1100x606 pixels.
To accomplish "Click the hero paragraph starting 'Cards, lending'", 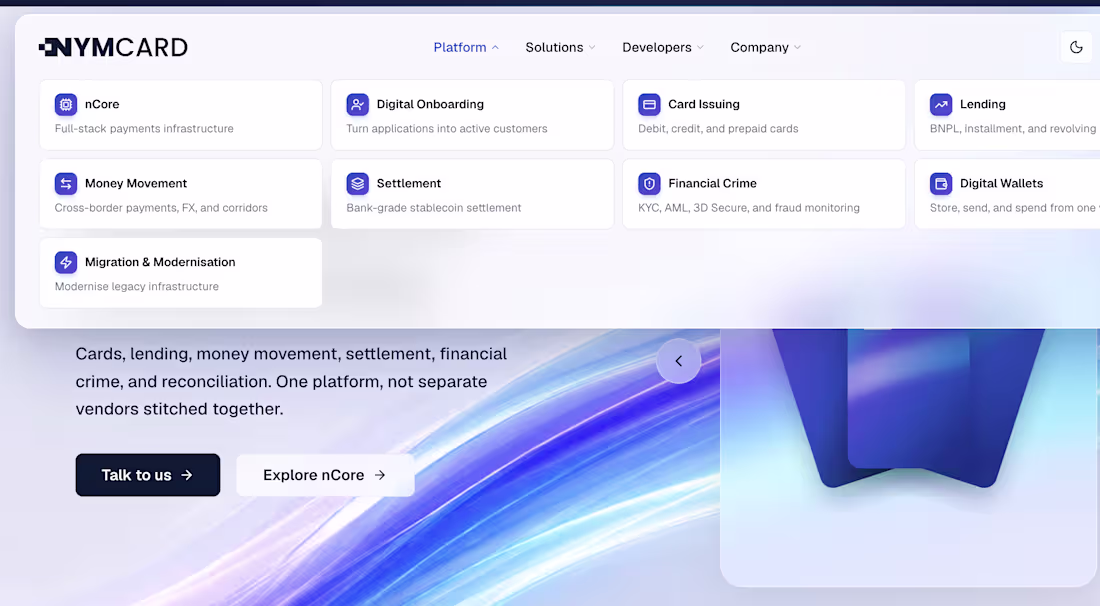I will click(x=291, y=381).
